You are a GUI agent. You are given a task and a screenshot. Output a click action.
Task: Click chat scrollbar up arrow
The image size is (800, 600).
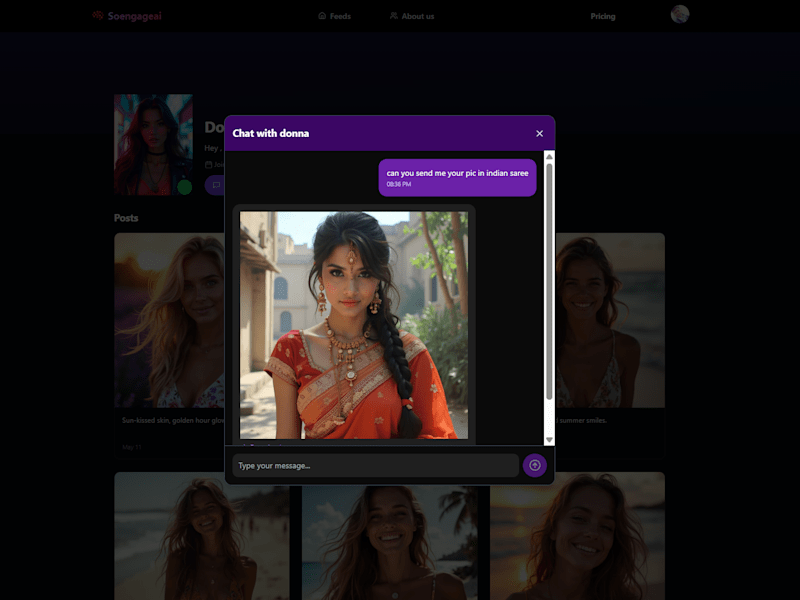pos(549,157)
